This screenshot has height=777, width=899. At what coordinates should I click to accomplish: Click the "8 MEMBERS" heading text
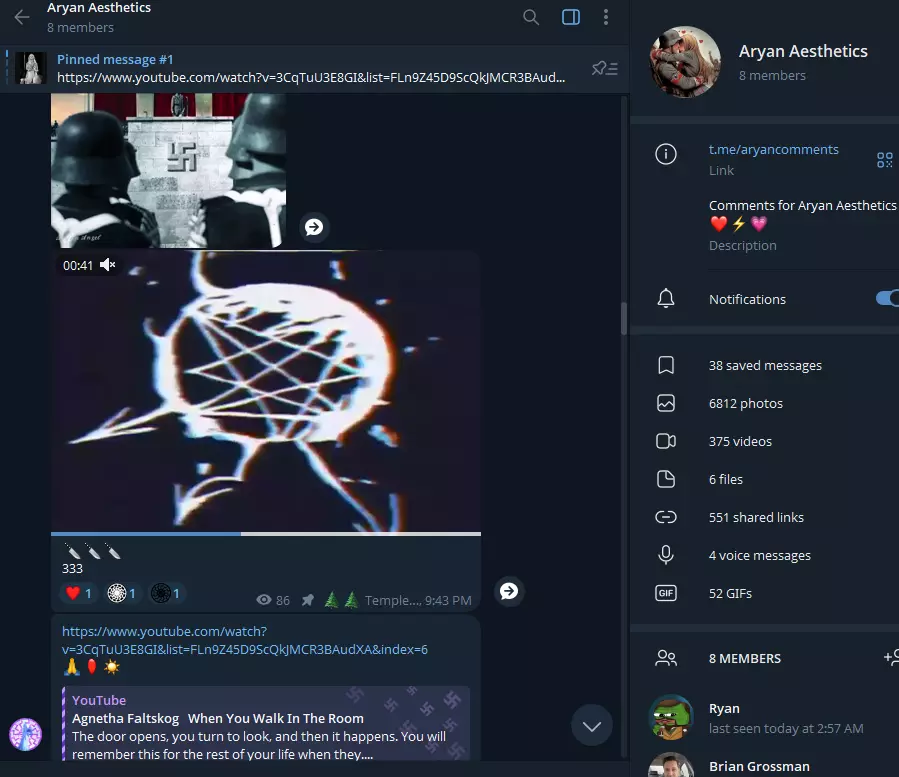tap(745, 658)
